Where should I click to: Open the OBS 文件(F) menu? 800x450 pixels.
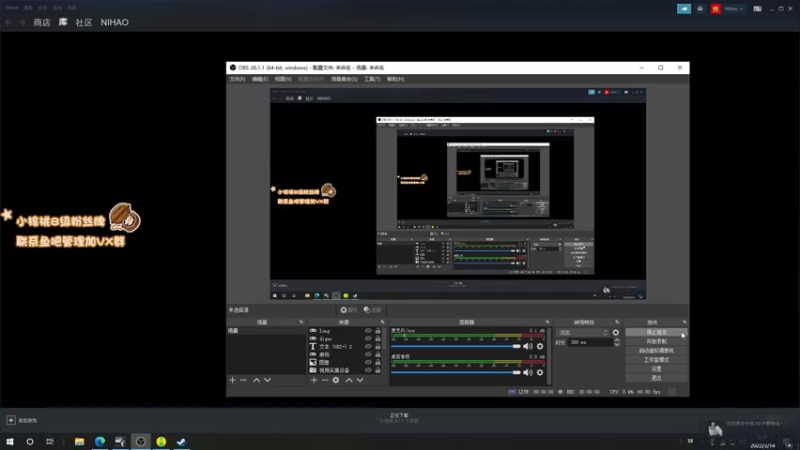pyautogui.click(x=237, y=79)
